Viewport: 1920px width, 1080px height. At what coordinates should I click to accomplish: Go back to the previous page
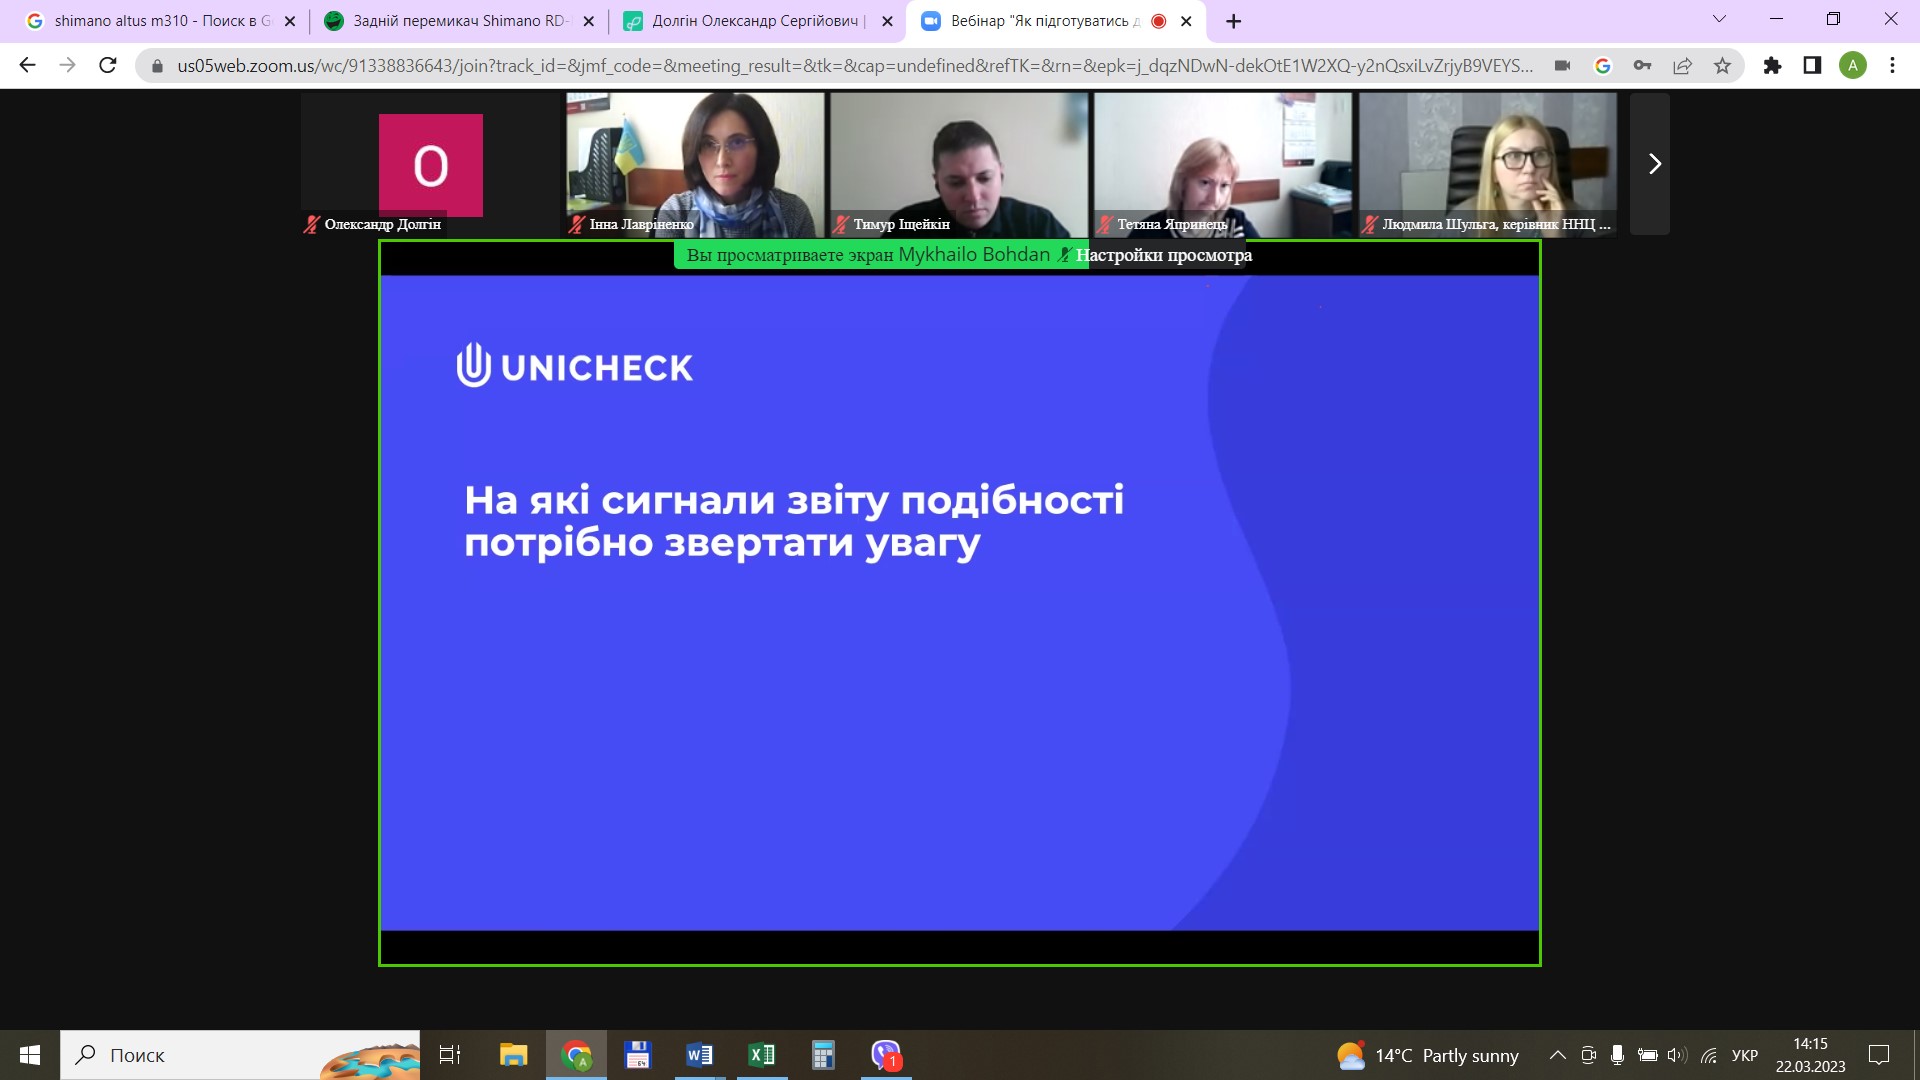pyautogui.click(x=27, y=65)
